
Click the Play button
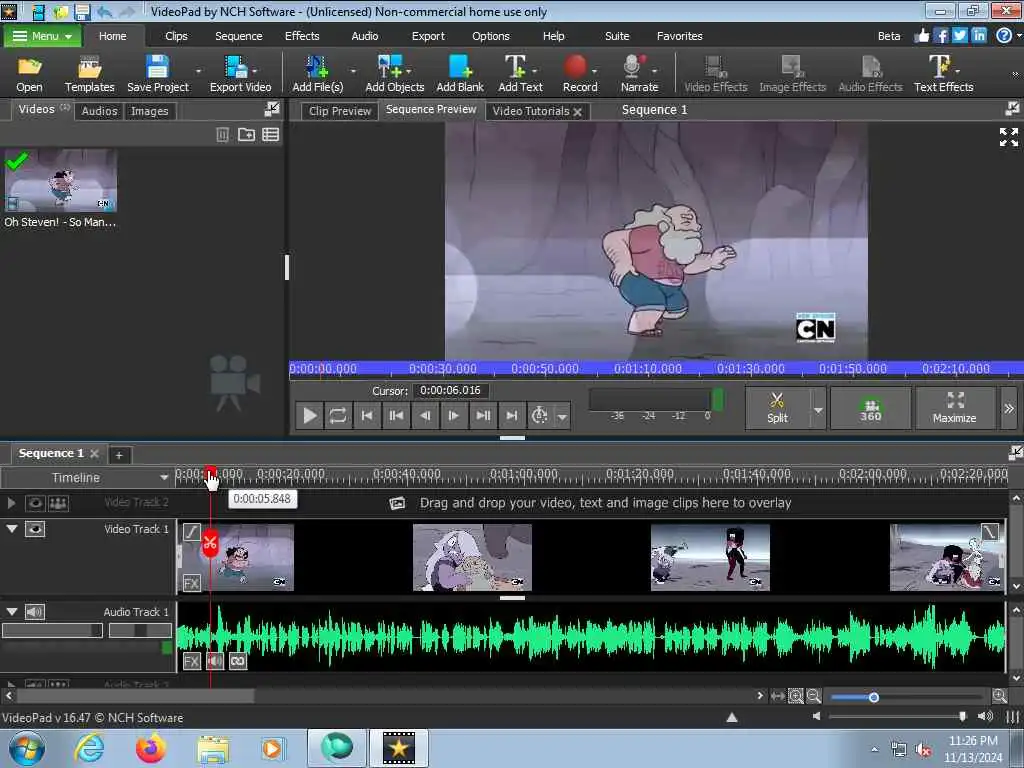point(310,415)
